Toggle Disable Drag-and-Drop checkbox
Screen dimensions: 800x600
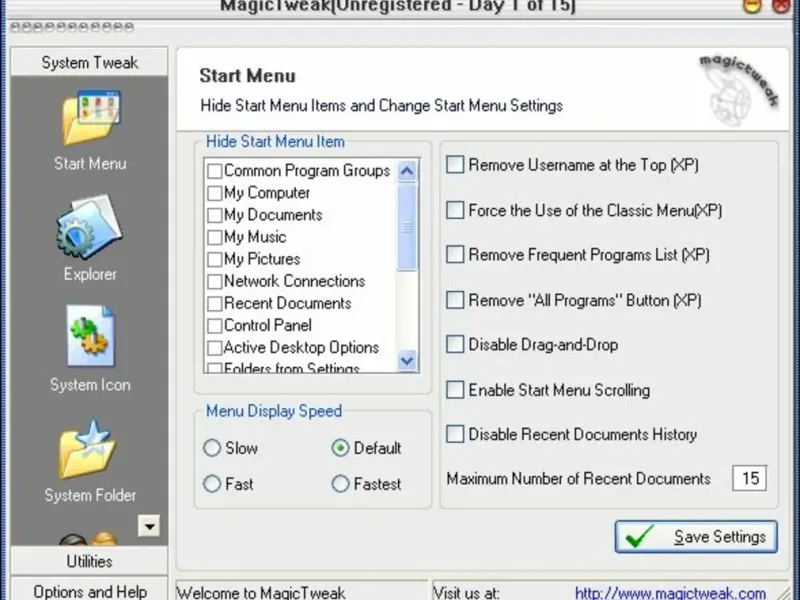[455, 344]
